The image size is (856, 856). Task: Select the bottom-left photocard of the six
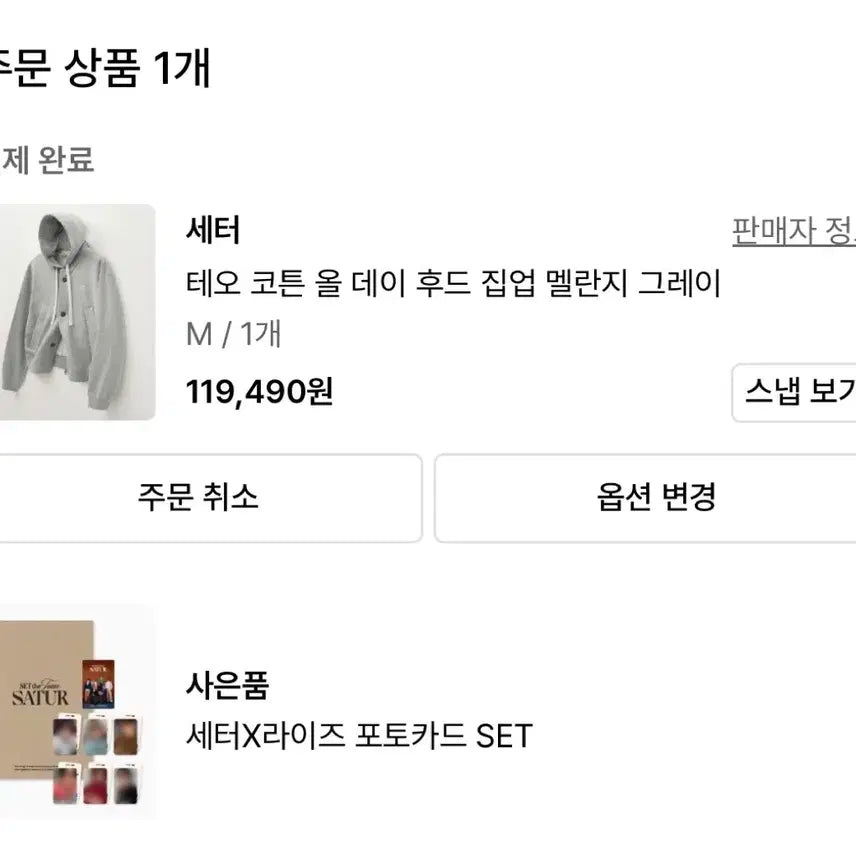(x=68, y=782)
